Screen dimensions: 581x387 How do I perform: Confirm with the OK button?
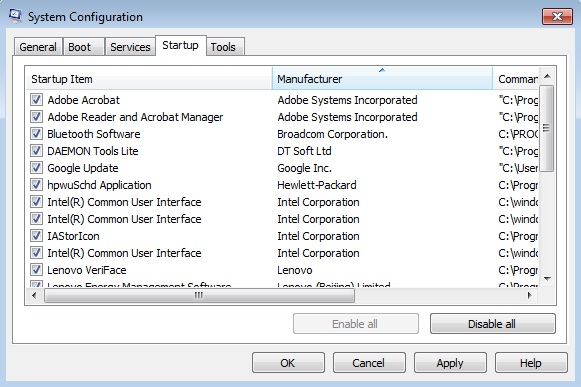(x=288, y=363)
